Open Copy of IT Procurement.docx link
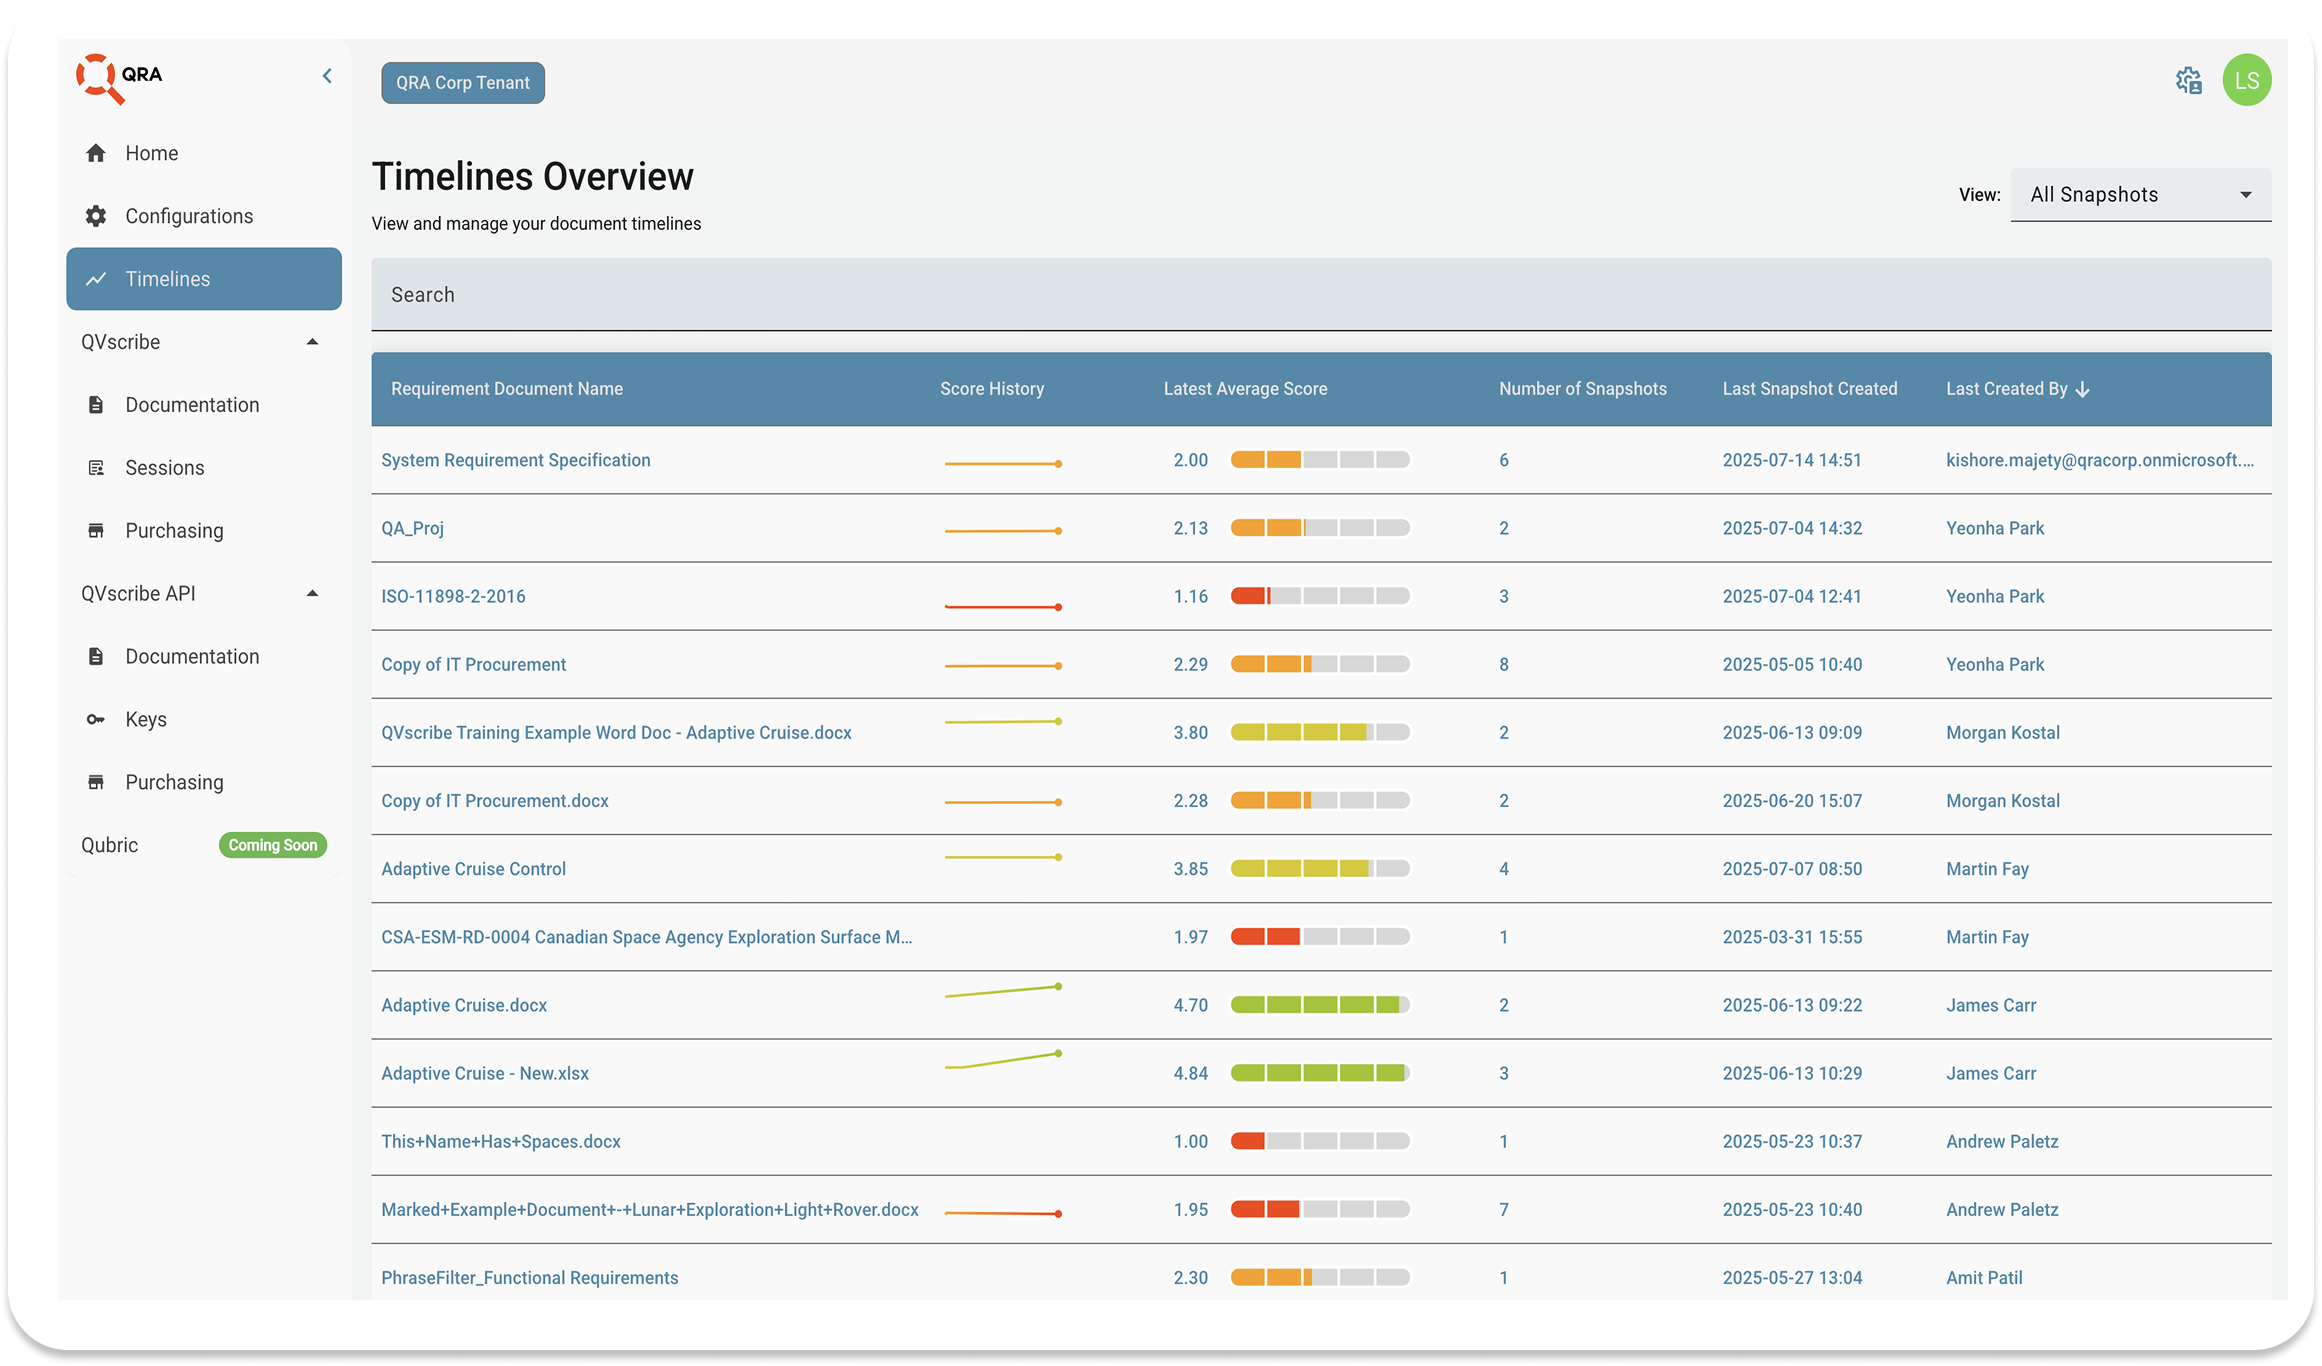Image resolution: width=2322 pixels, height=1366 pixels. point(495,801)
